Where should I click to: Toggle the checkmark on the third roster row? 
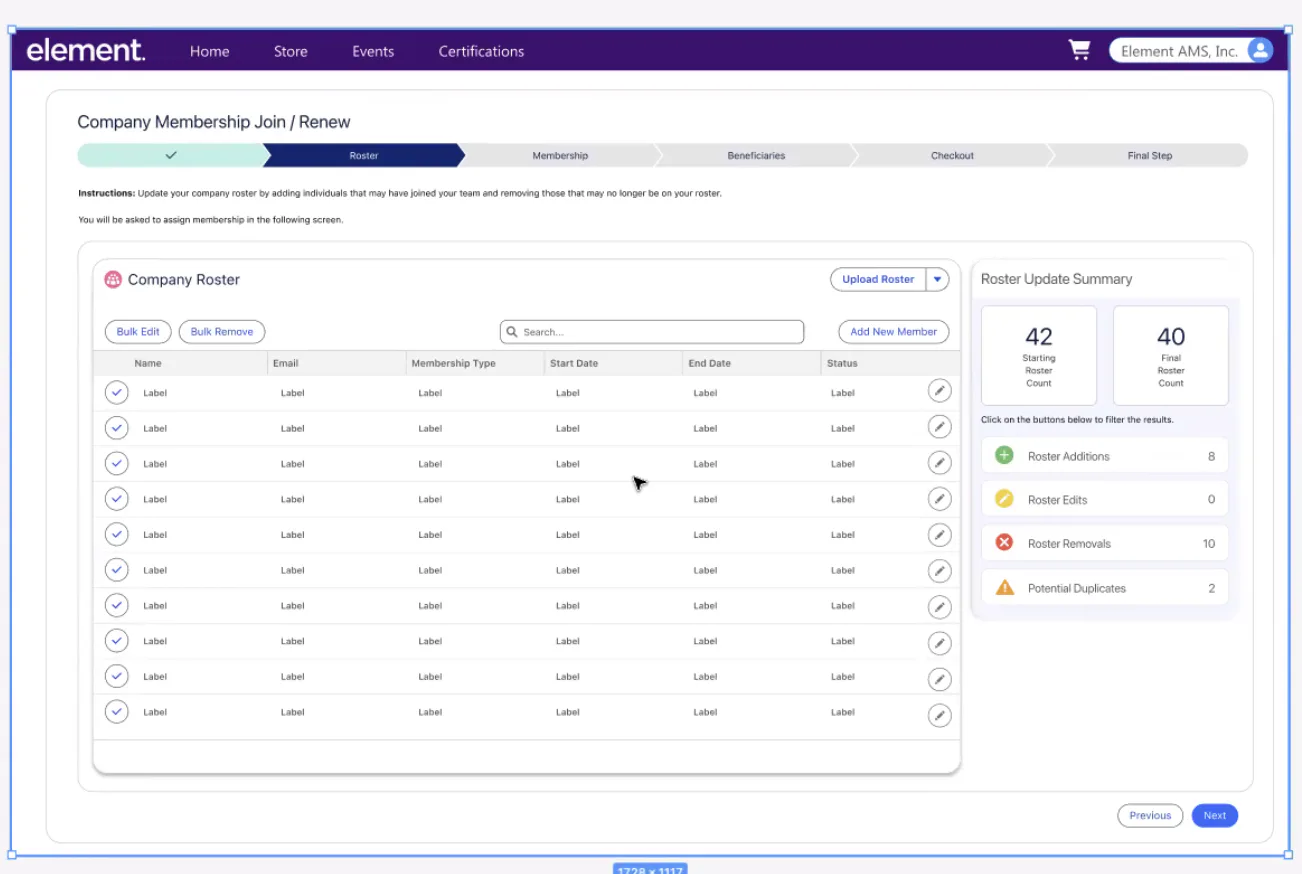point(117,463)
